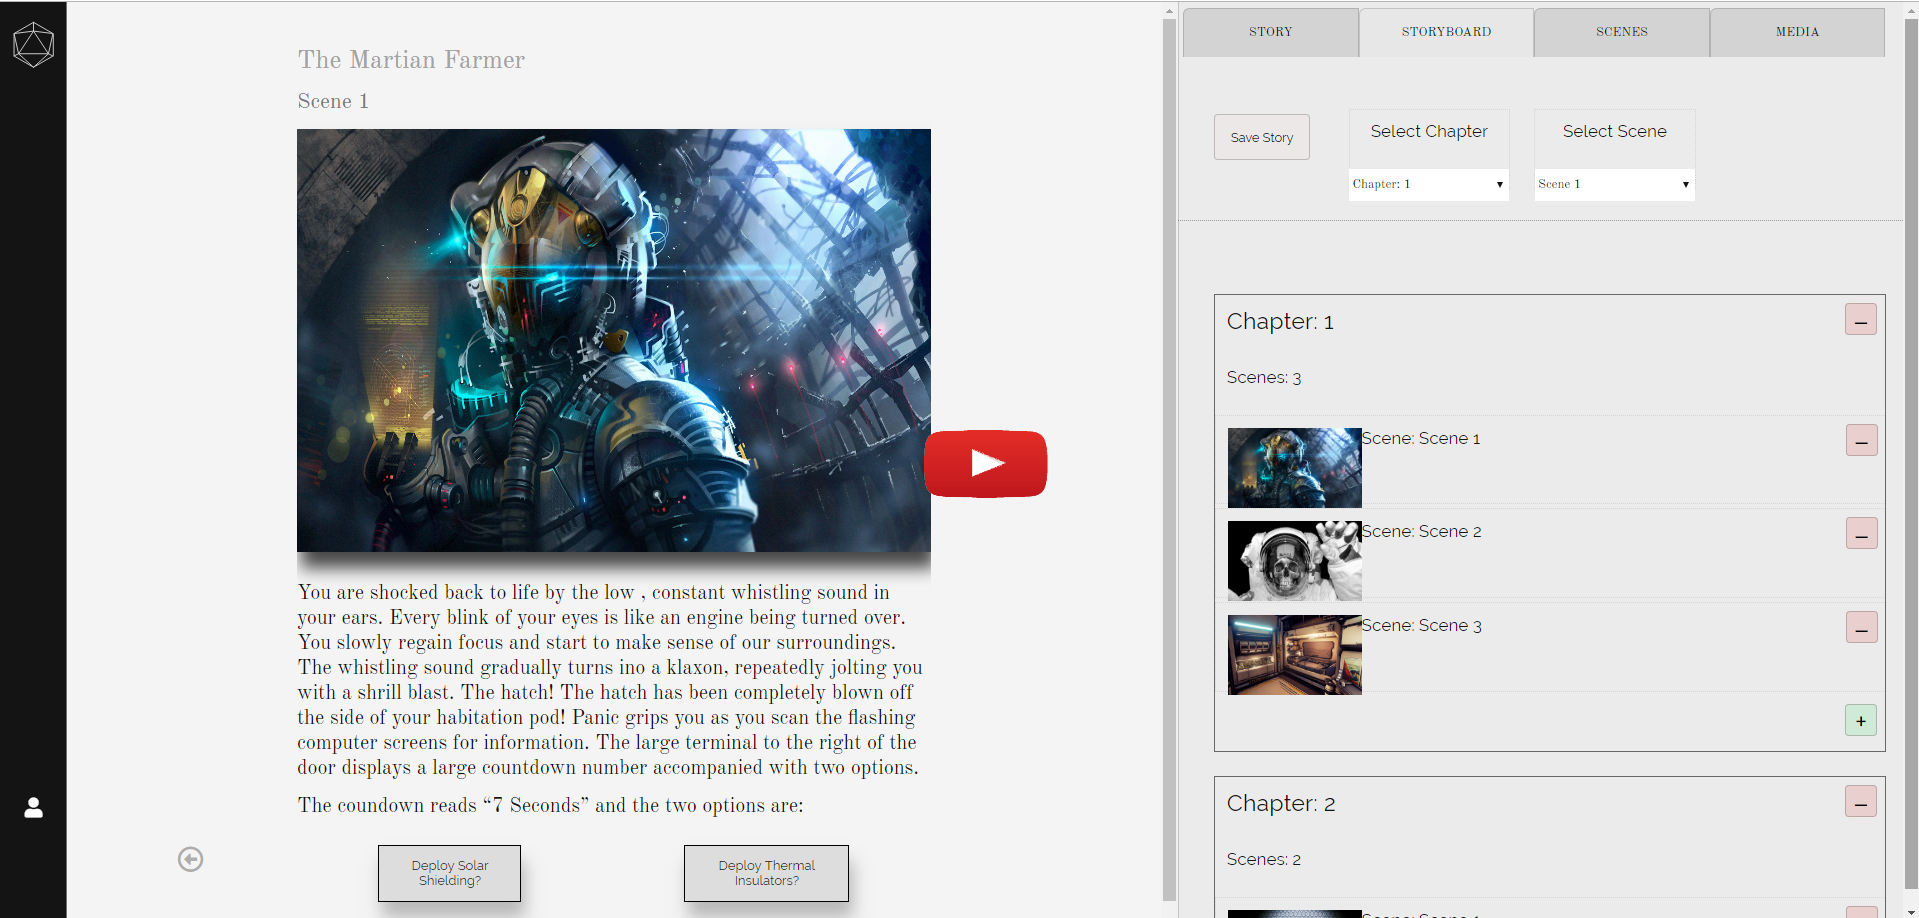
Task: Click the 'Scene: Scene 3' label
Action: (x=1421, y=626)
